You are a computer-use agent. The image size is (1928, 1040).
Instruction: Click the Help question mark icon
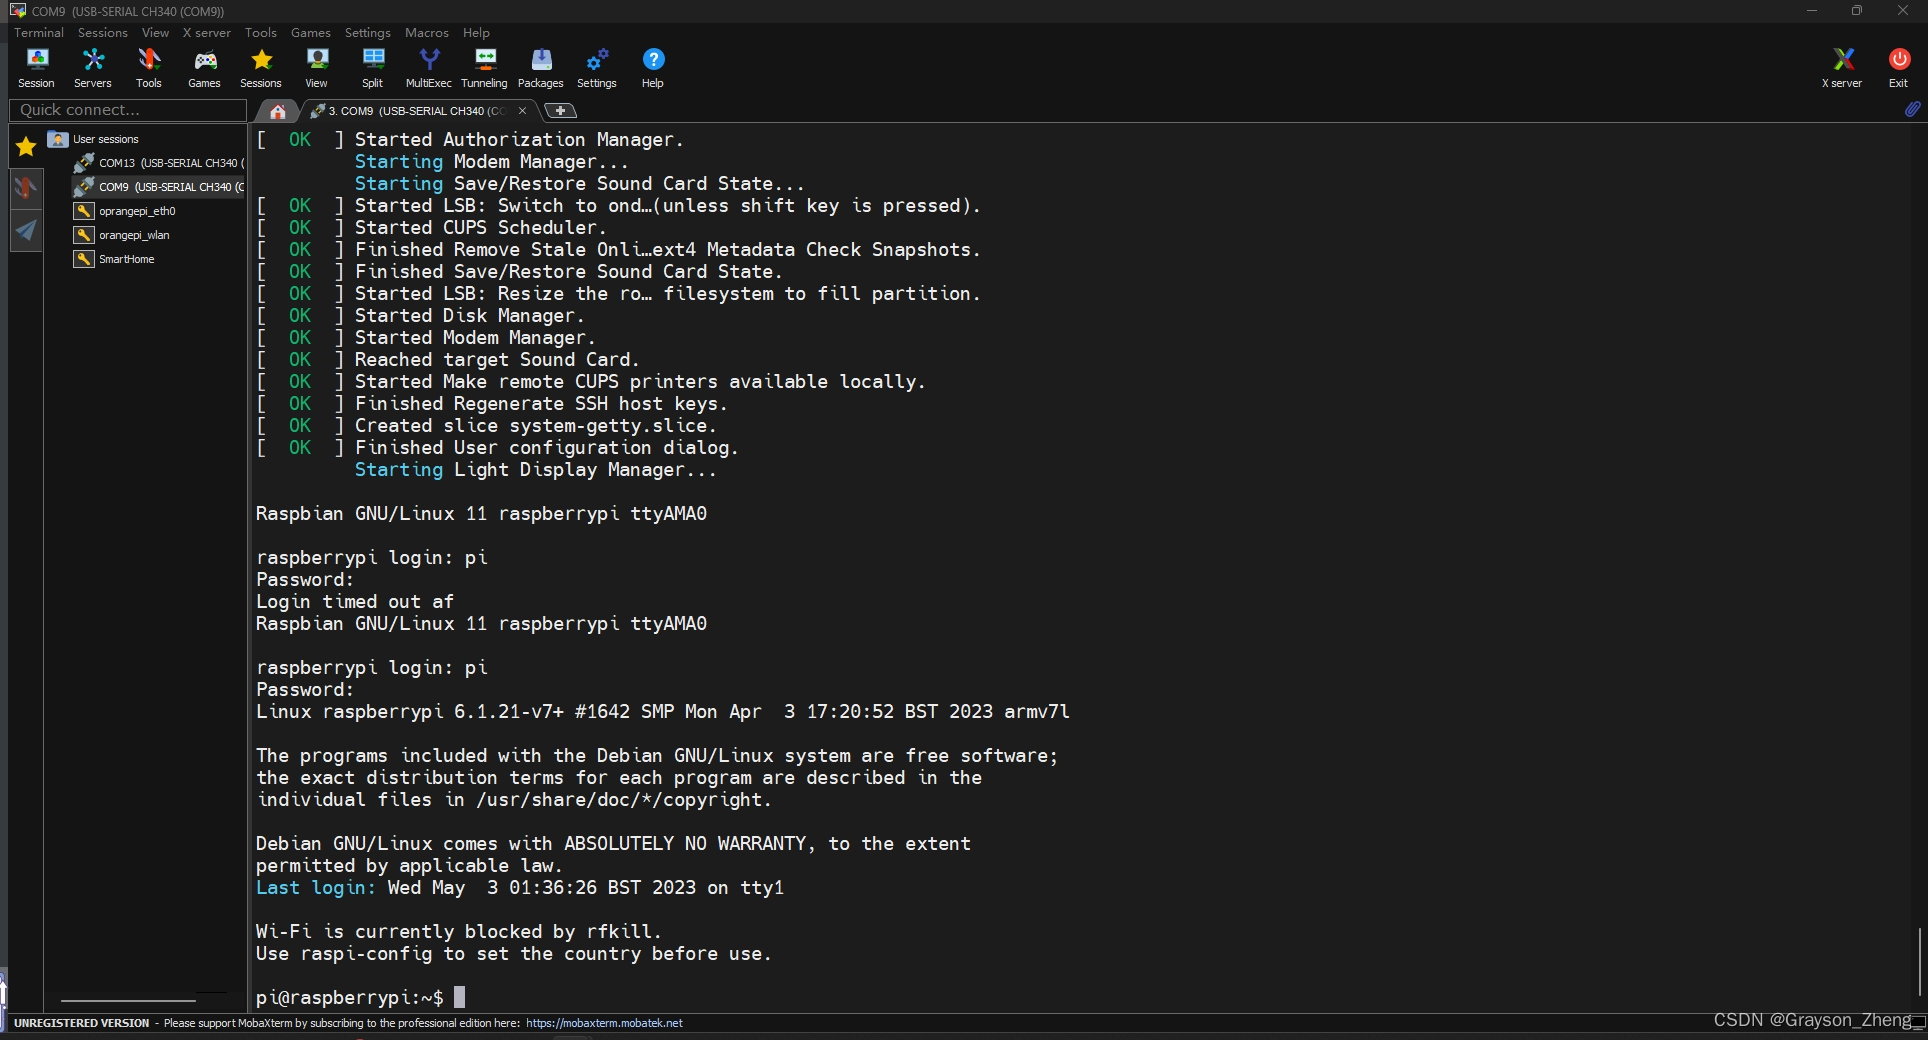pos(653,68)
